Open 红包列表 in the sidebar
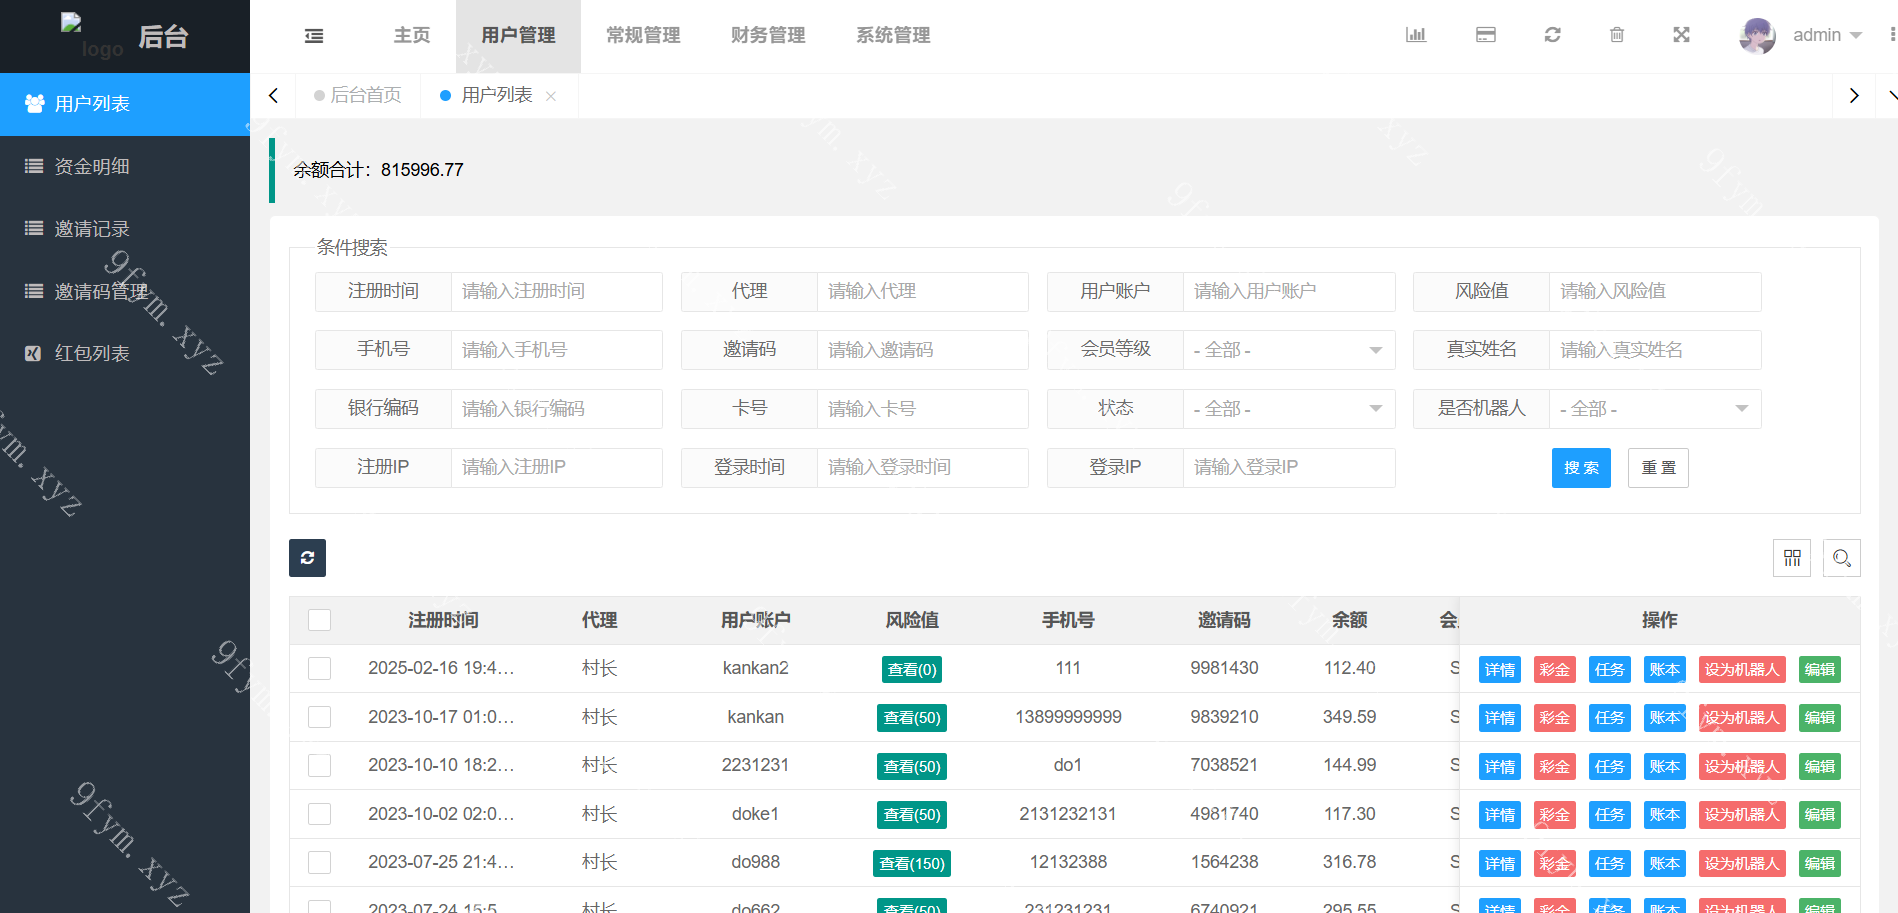This screenshot has width=1898, height=913. pyautogui.click(x=125, y=354)
